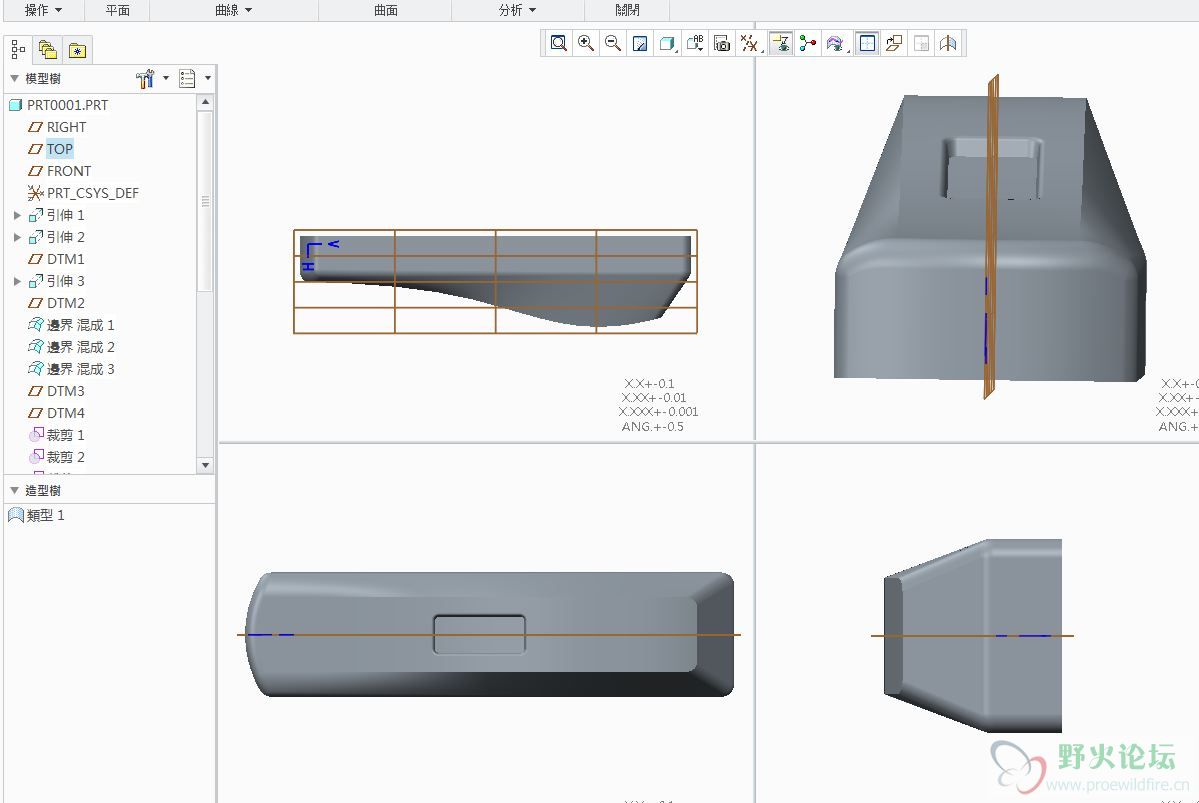Select 類型 1 in the style tree
Screen dimensions: 1199x803
(36, 515)
